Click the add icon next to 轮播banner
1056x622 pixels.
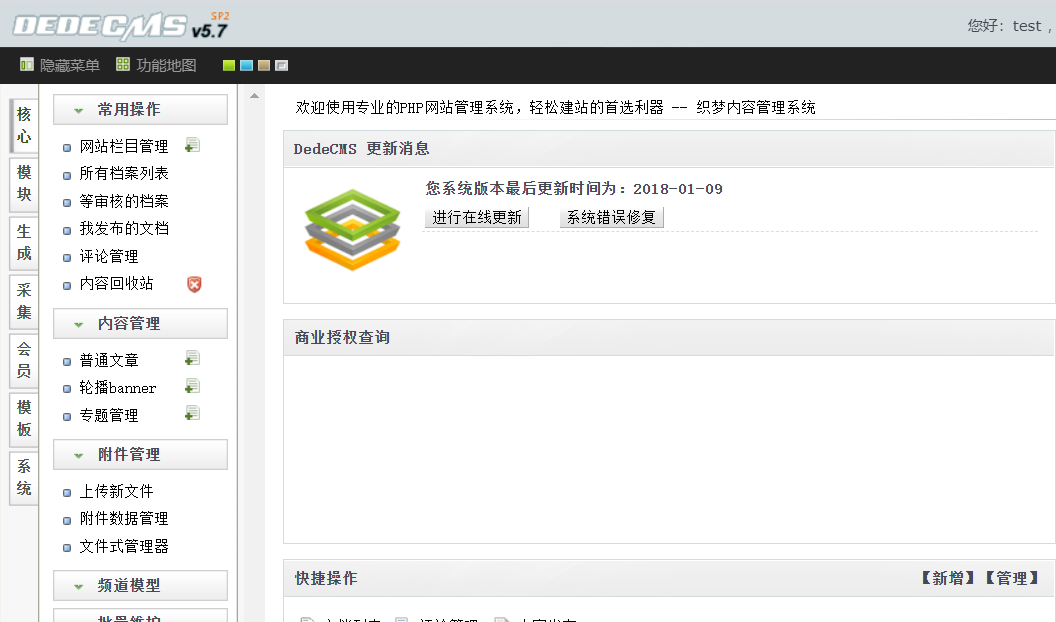(193, 386)
